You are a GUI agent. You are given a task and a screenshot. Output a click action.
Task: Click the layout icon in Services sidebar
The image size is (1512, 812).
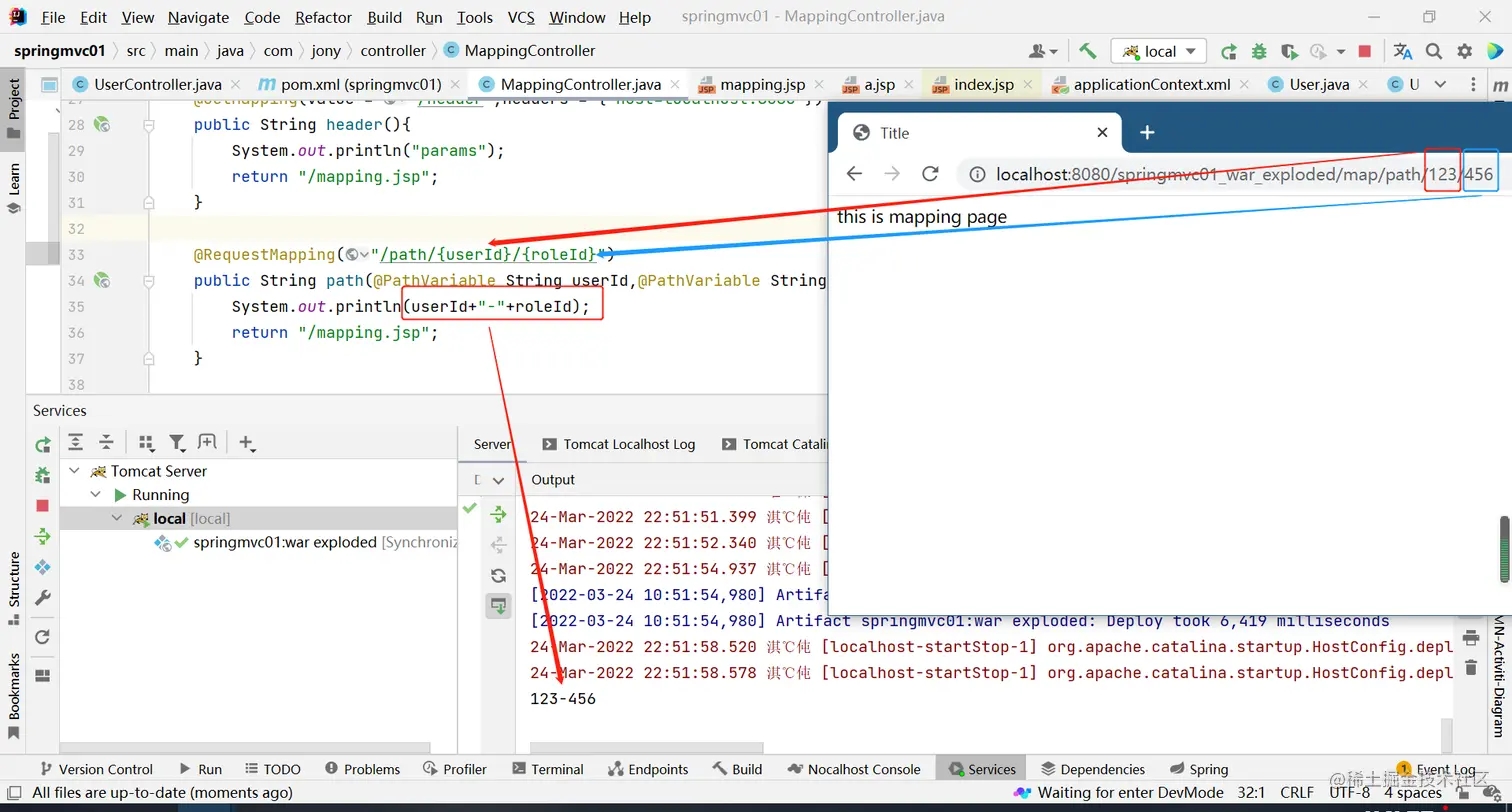[42, 675]
